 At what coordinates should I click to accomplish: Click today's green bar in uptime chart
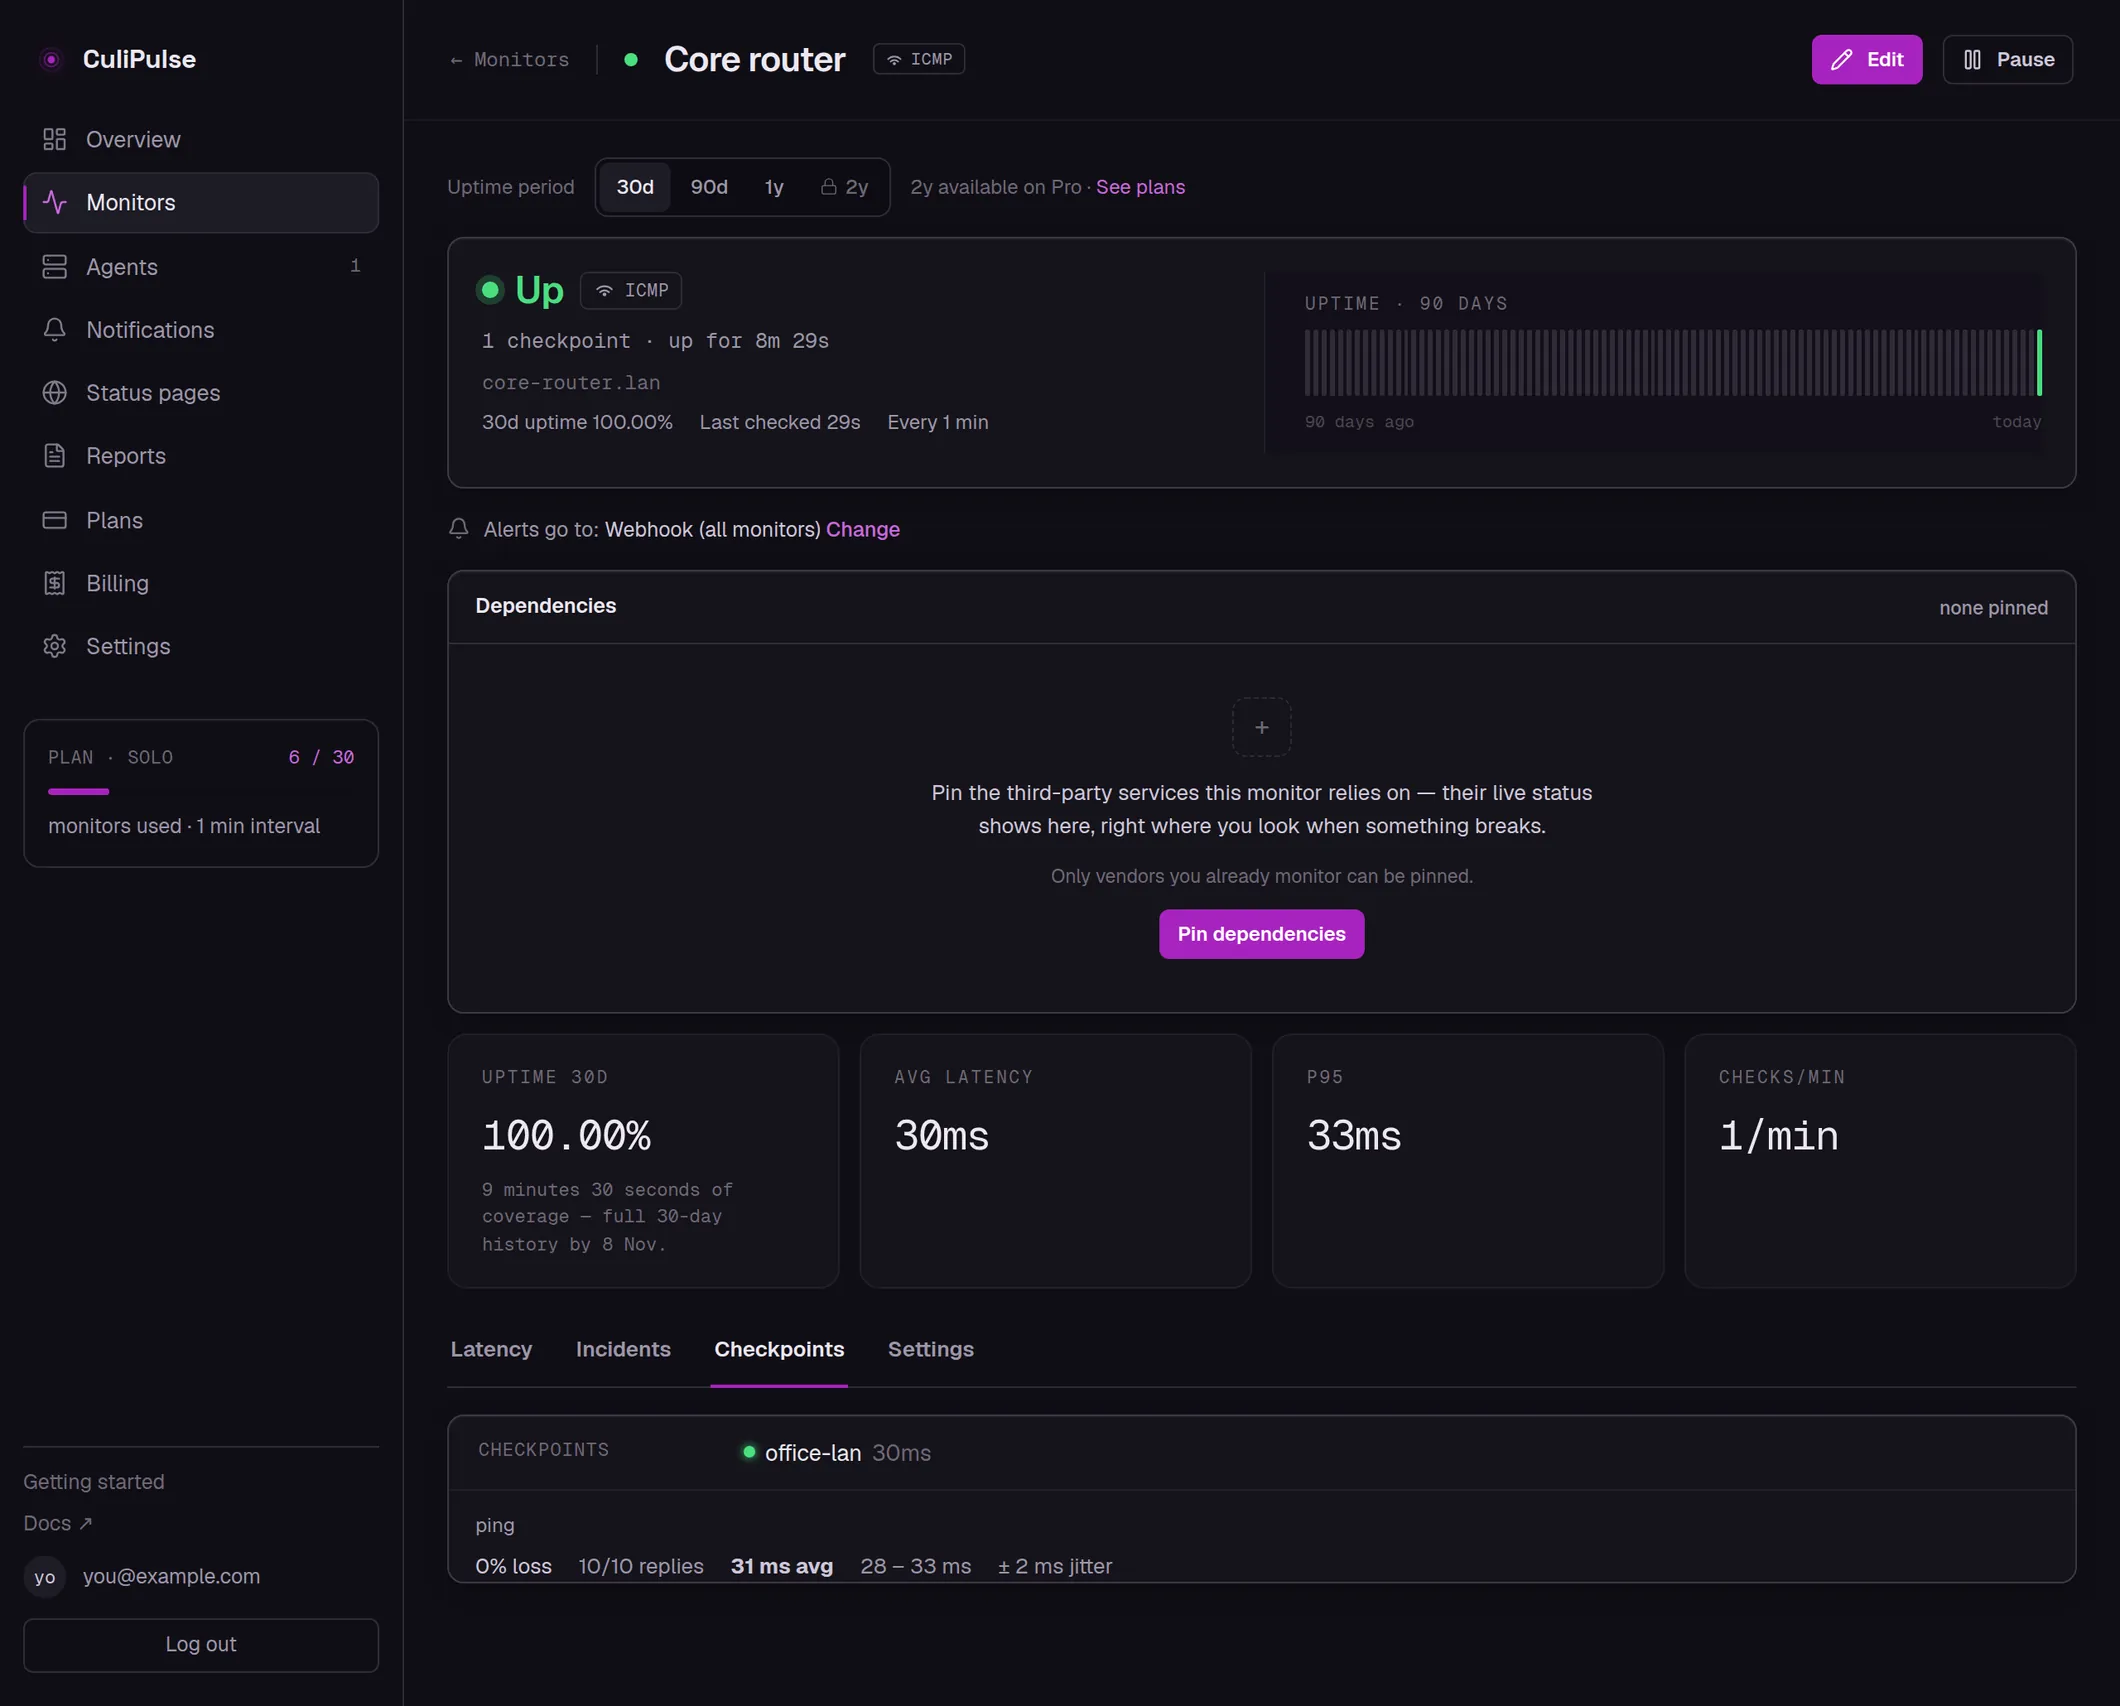coord(2039,362)
